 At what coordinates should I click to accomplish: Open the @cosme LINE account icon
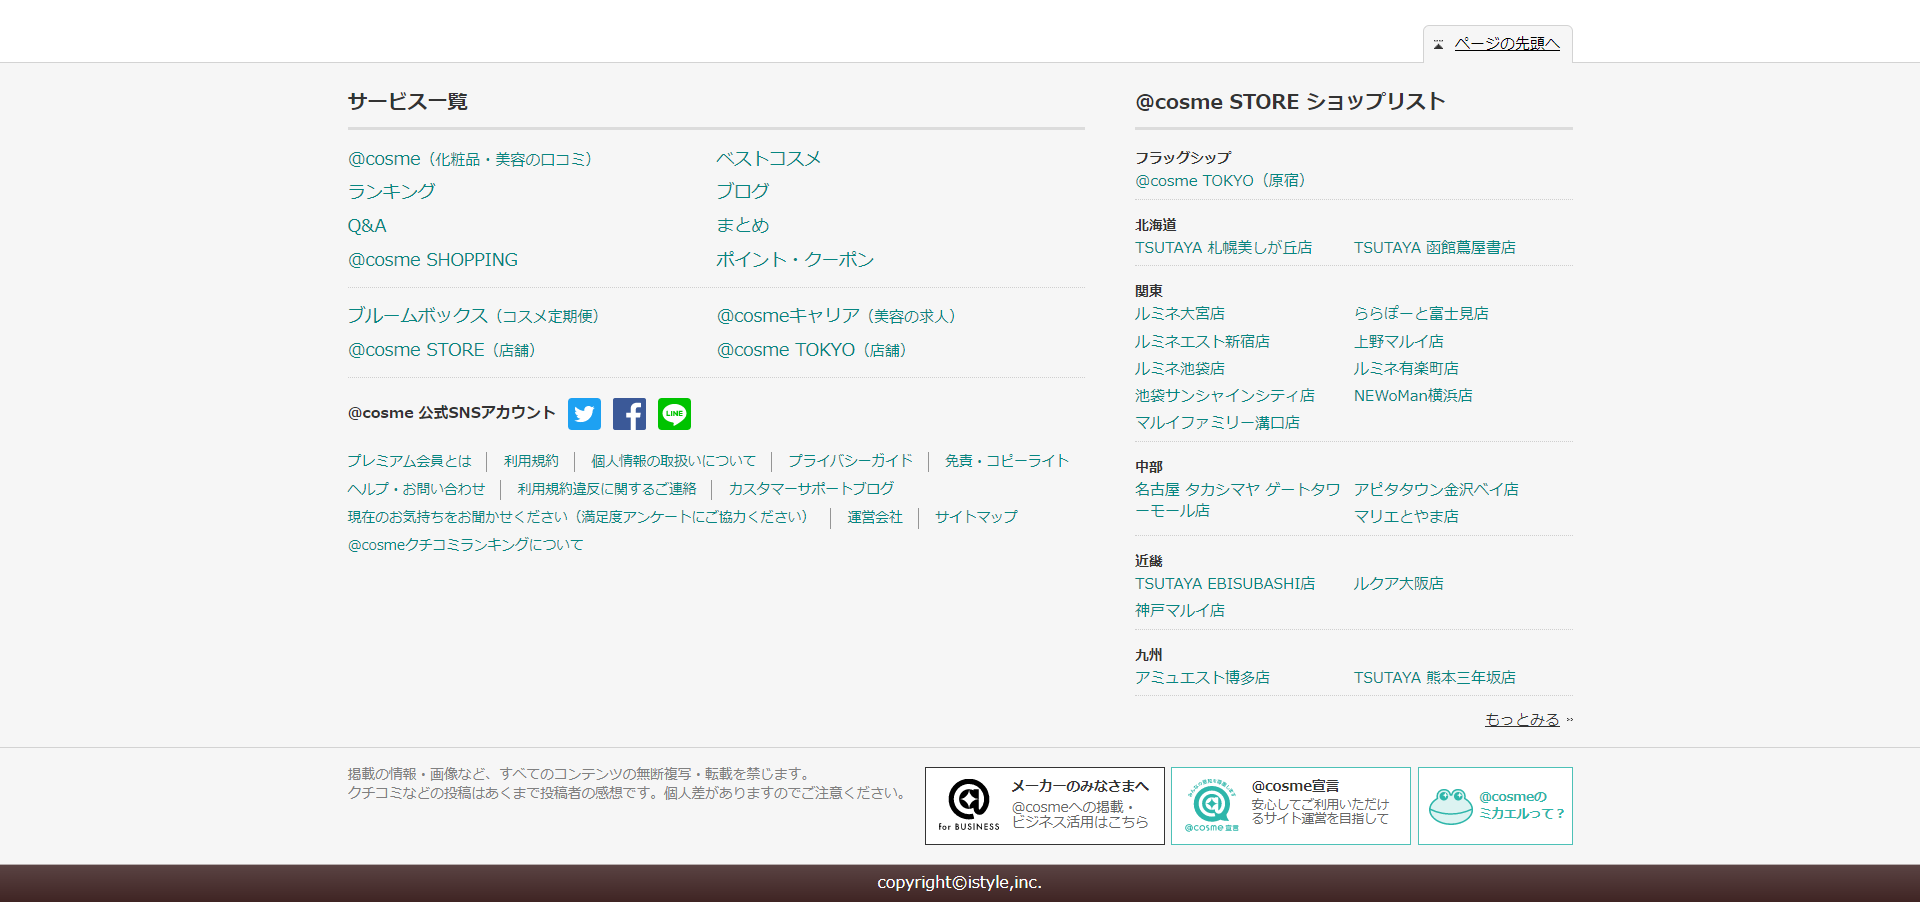(x=674, y=414)
